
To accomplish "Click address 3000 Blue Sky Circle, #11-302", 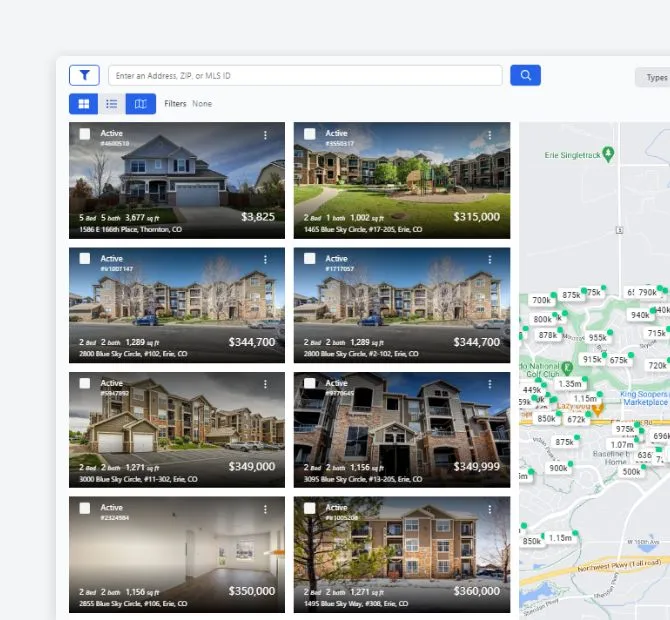I will tap(138, 479).
